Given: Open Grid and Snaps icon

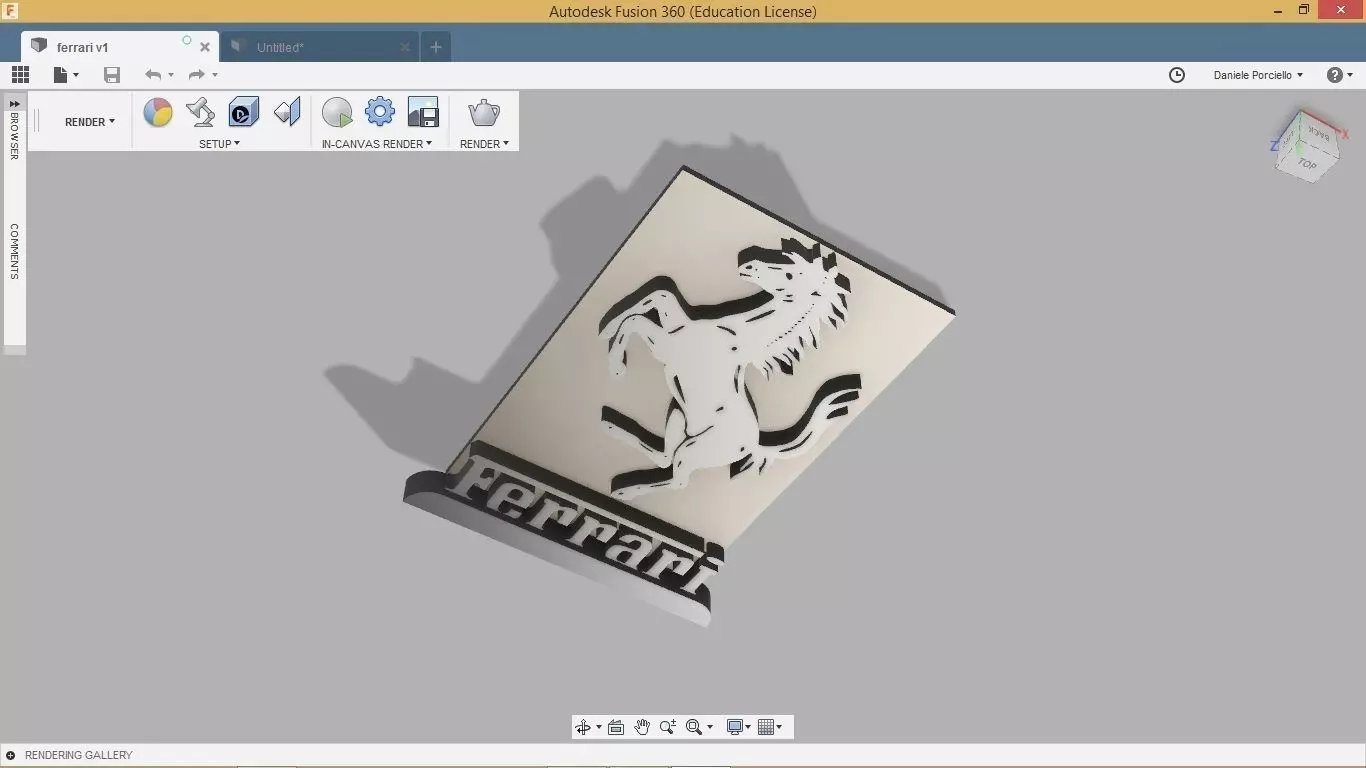Looking at the screenshot, I should click(x=766, y=727).
